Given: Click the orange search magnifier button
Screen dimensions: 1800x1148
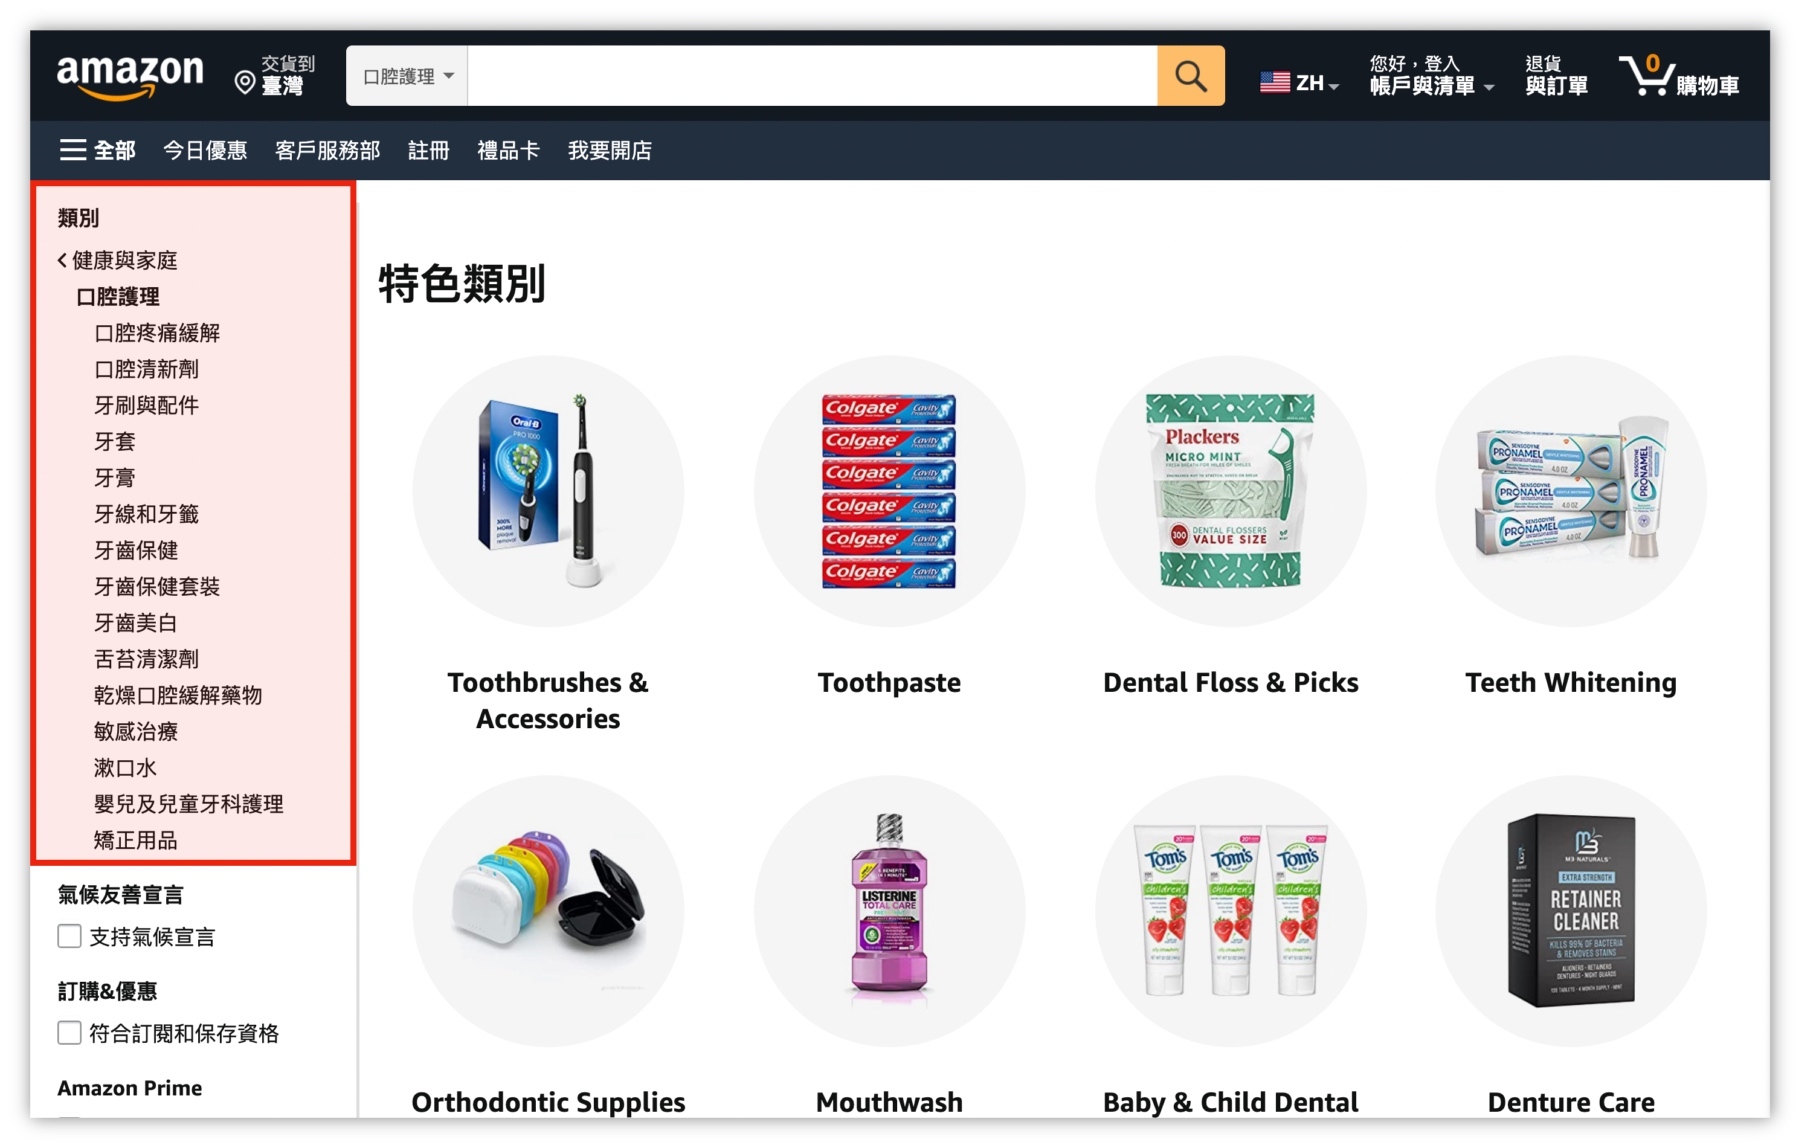Looking at the screenshot, I should click(1190, 76).
